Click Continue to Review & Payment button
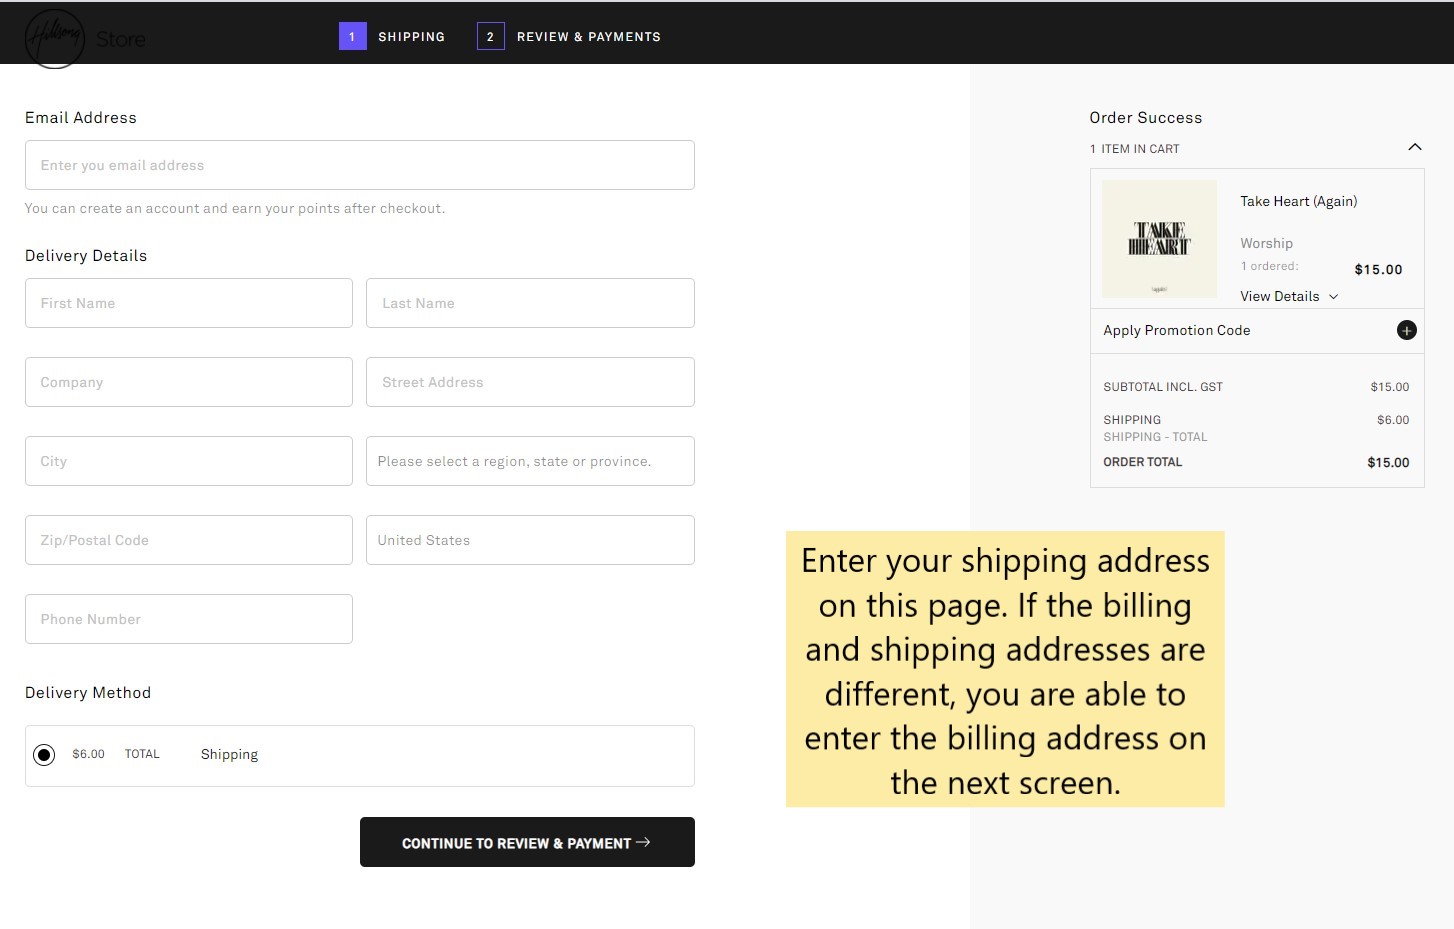The width and height of the screenshot is (1454, 929). tap(527, 843)
